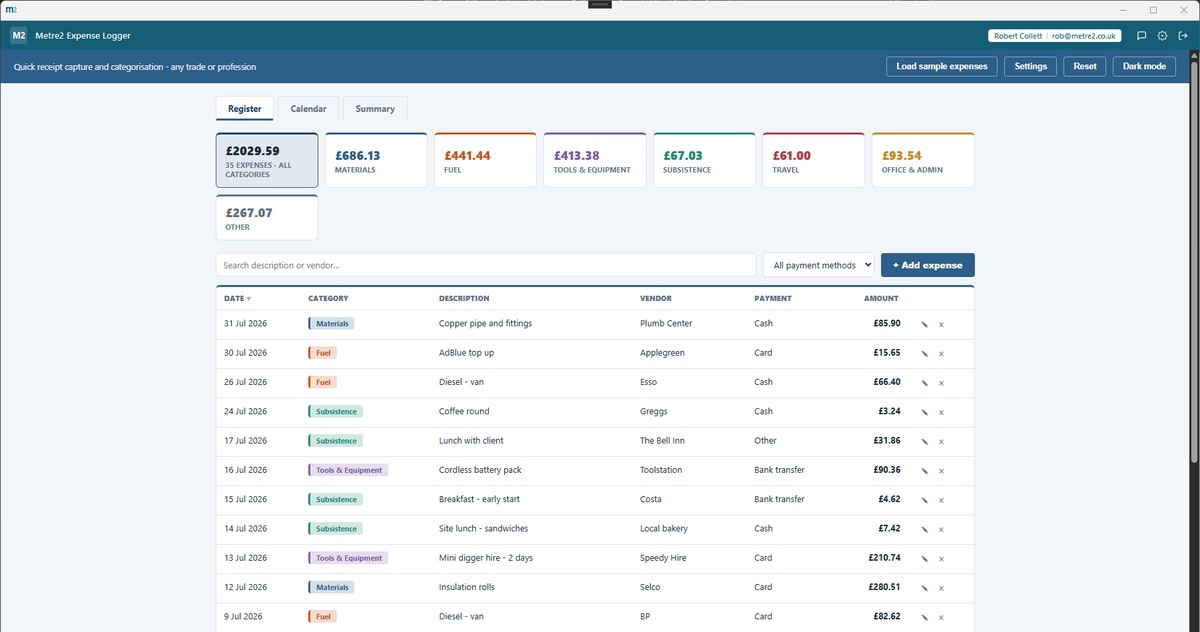Click the Reset button
The width and height of the screenshot is (1200, 632).
(x=1085, y=66)
